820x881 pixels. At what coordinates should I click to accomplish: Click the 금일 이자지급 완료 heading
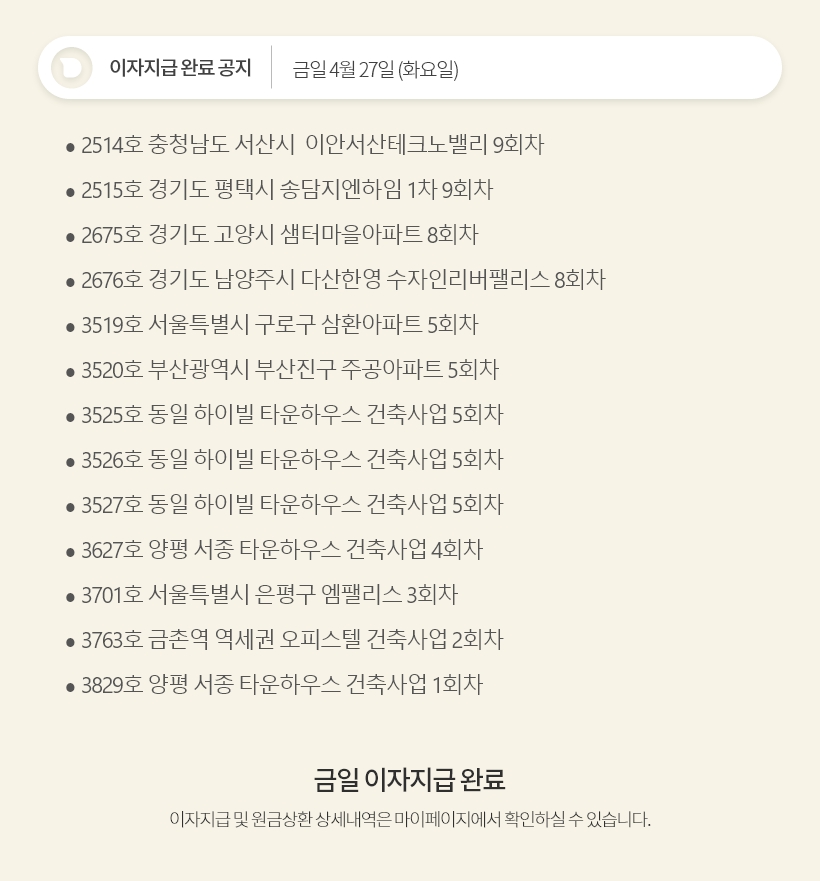410,779
